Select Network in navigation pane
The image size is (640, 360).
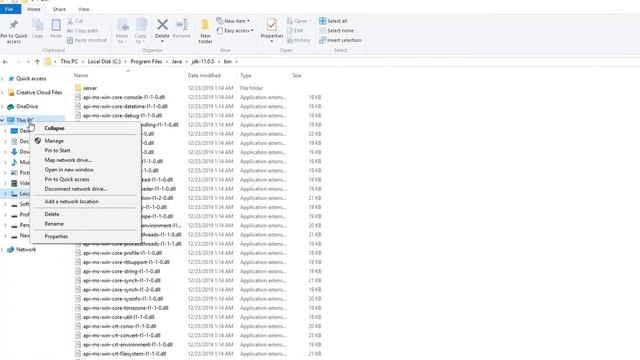tap(26, 249)
